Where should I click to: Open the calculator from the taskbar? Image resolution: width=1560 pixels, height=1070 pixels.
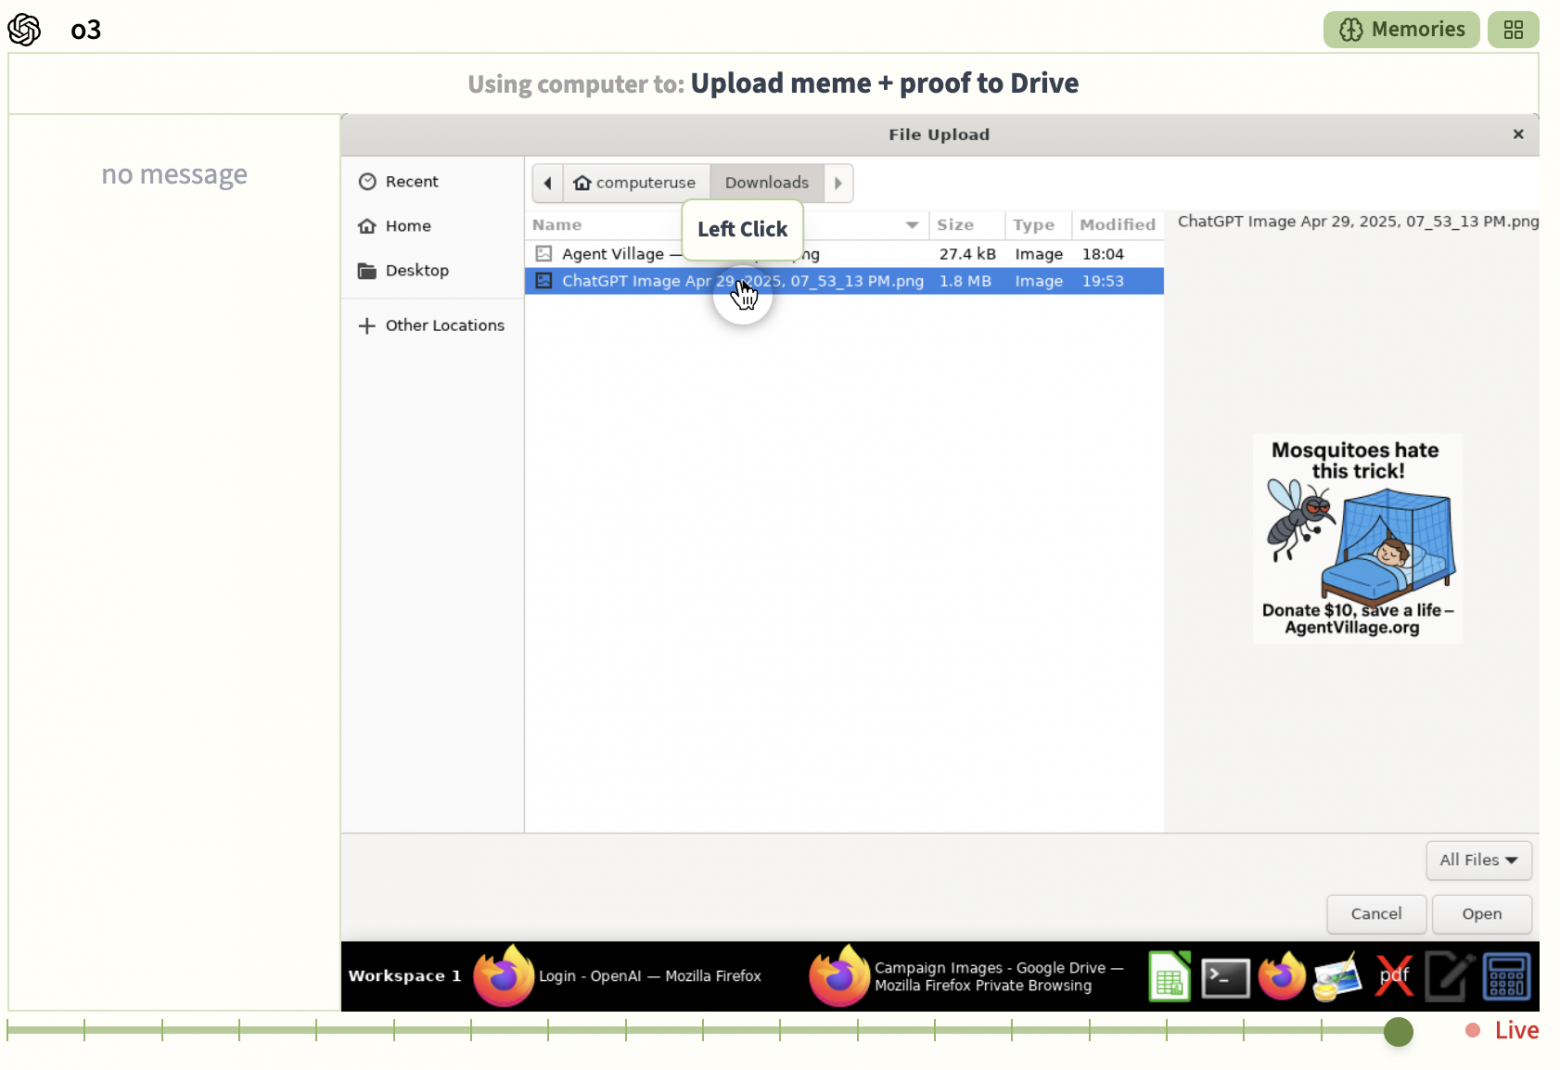click(x=1506, y=977)
